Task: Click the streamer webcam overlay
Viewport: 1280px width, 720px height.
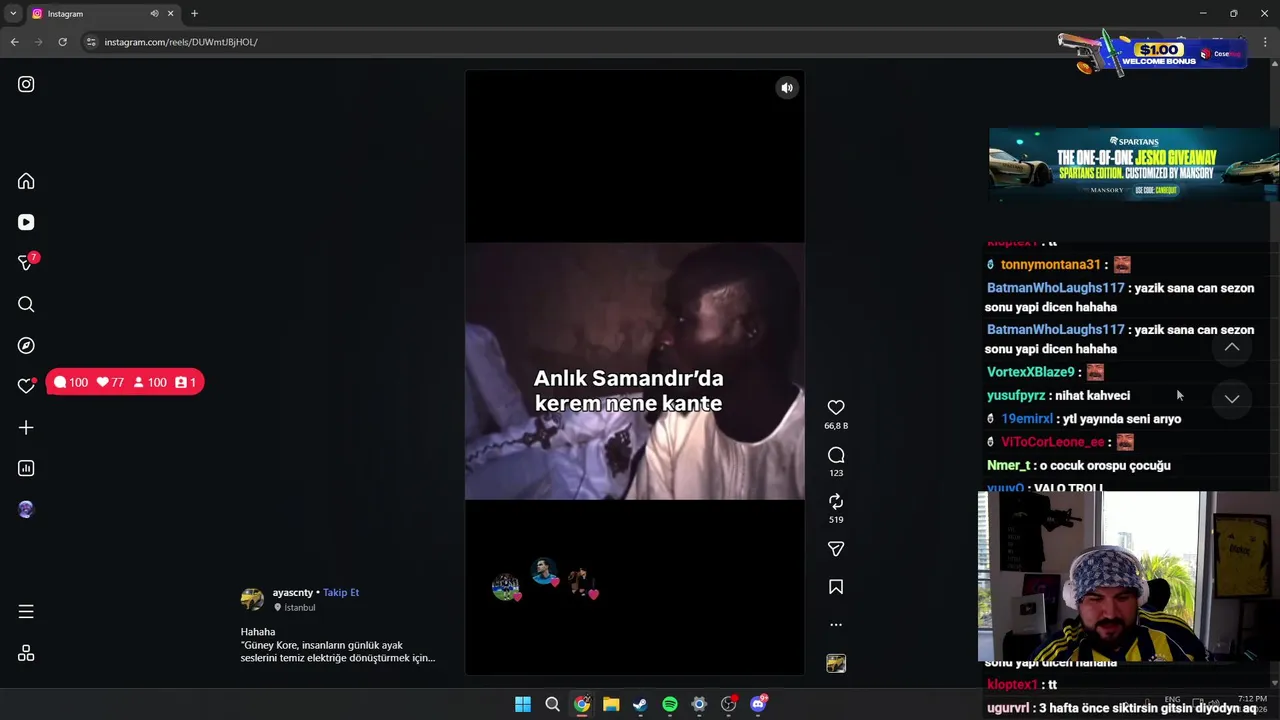Action: [1129, 576]
